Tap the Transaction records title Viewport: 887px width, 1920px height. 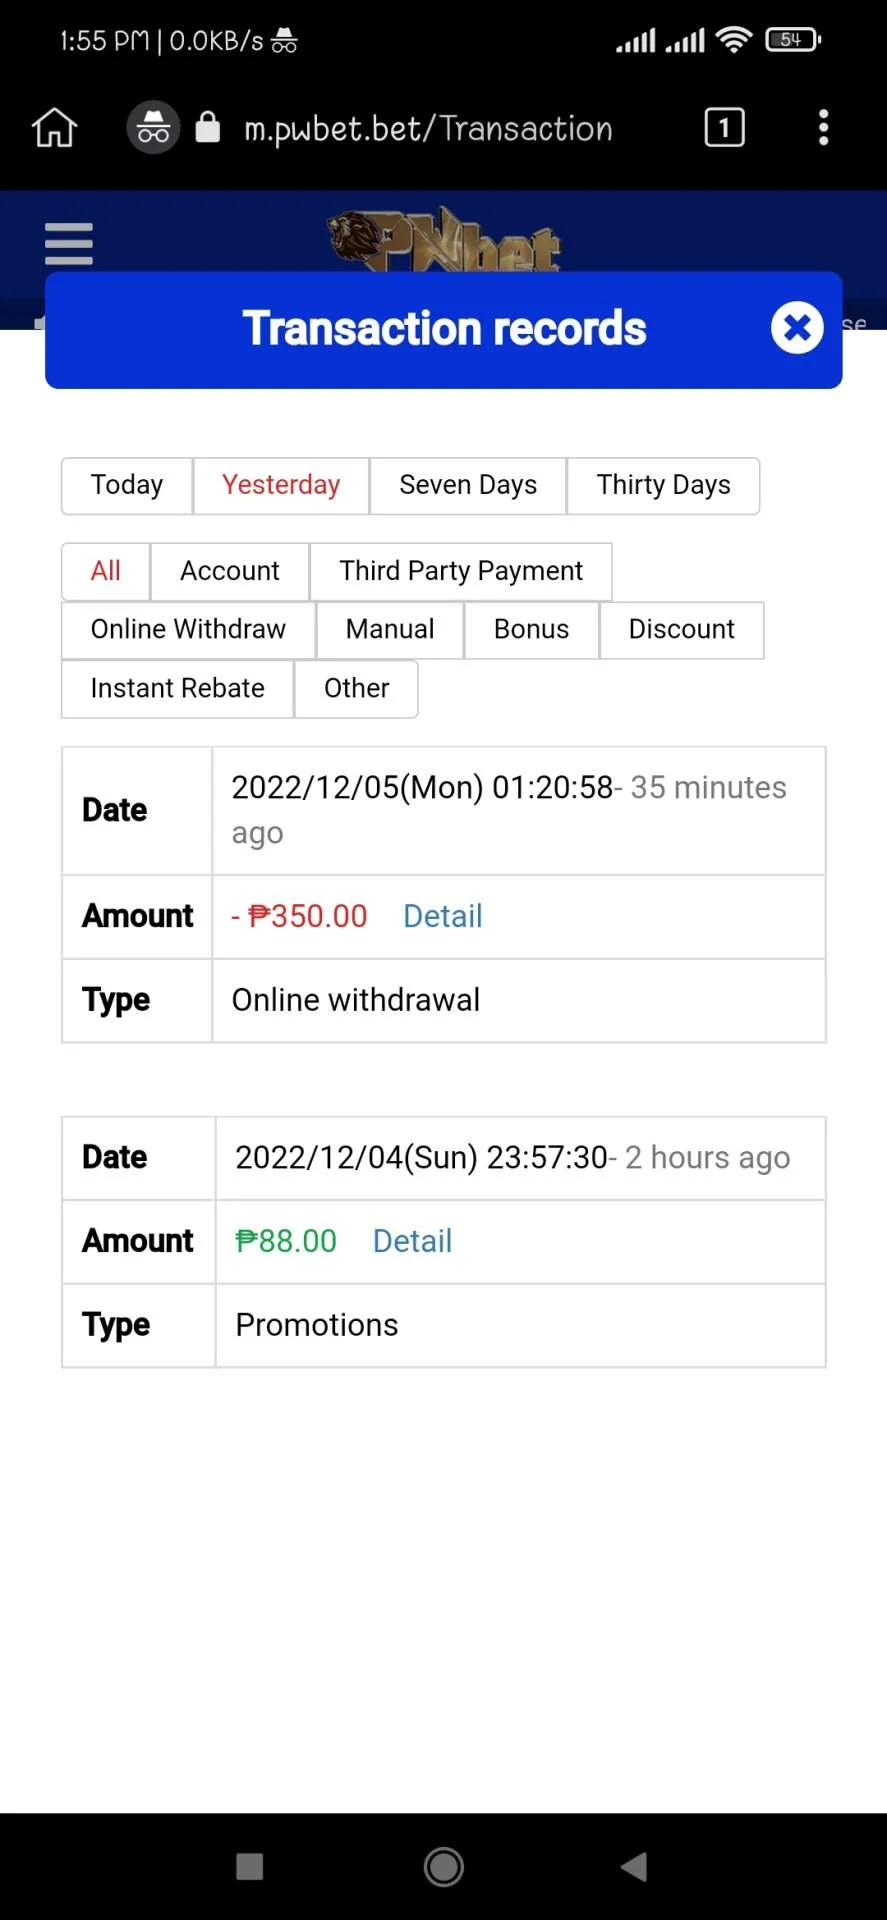pyautogui.click(x=444, y=329)
